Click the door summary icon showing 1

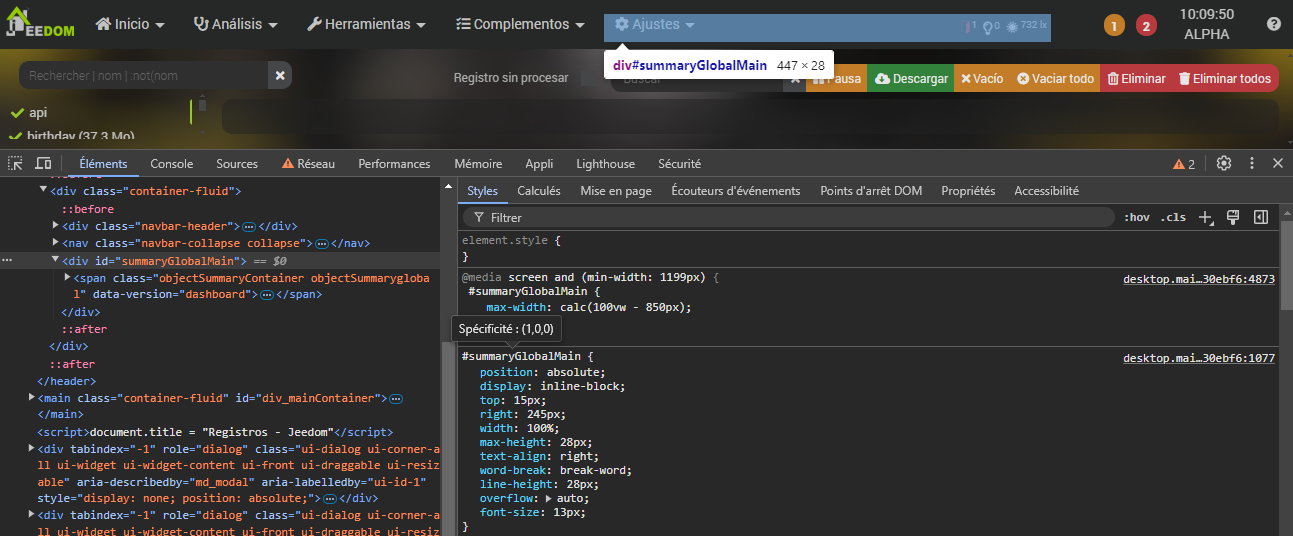970,27
